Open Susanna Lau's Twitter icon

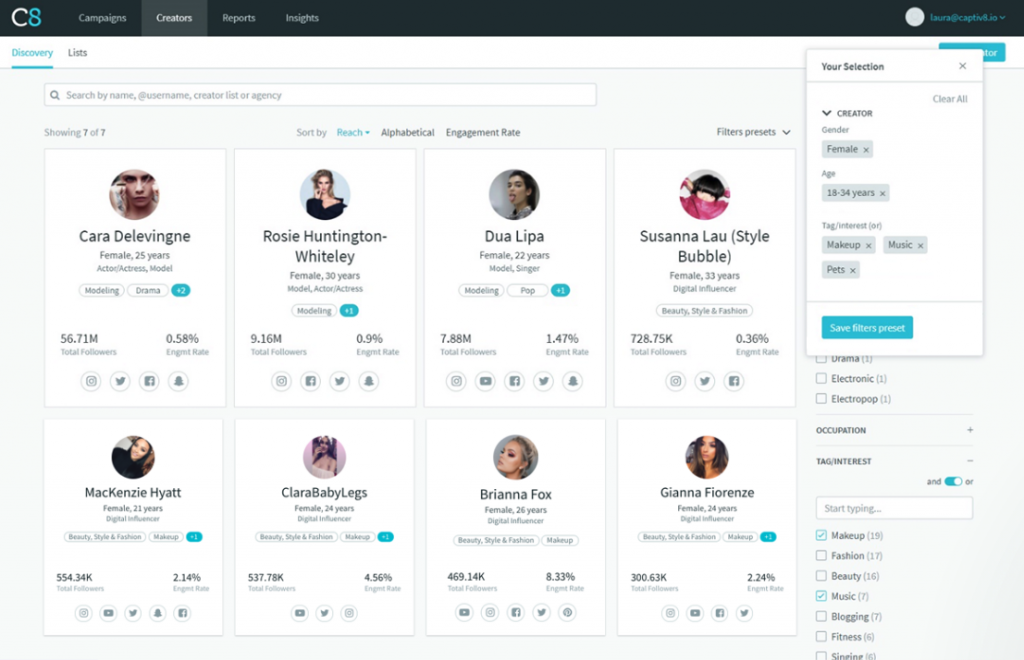pos(705,381)
